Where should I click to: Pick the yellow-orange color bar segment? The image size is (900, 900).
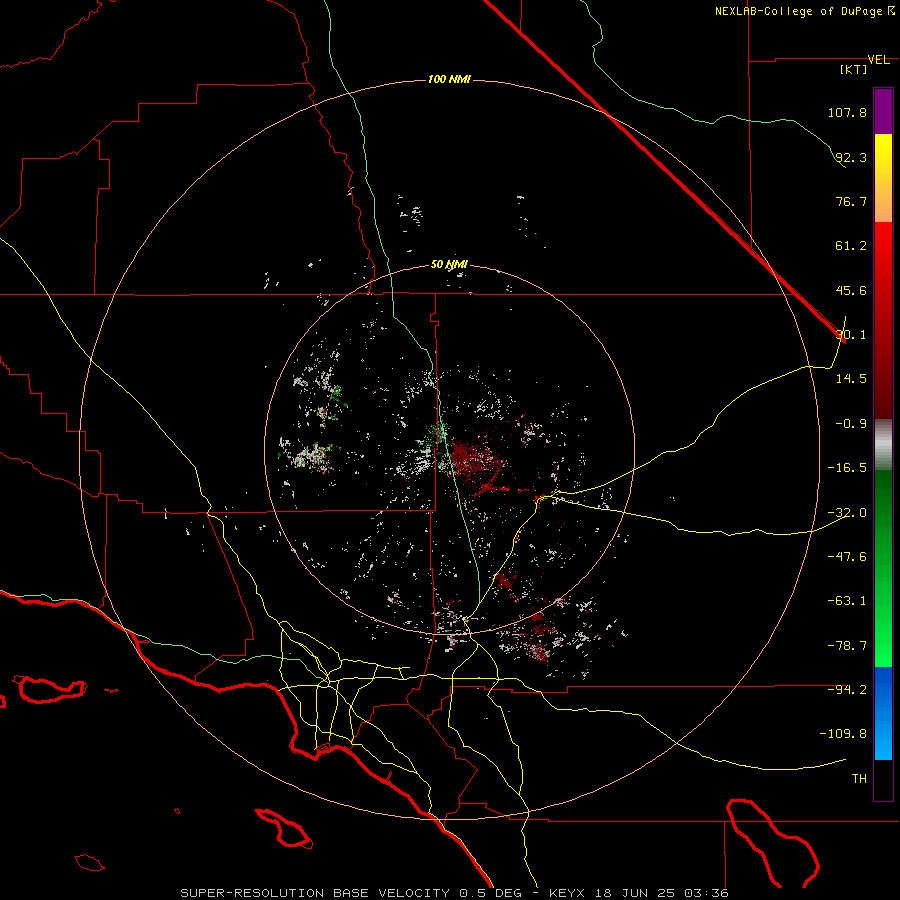pyautogui.click(x=883, y=178)
